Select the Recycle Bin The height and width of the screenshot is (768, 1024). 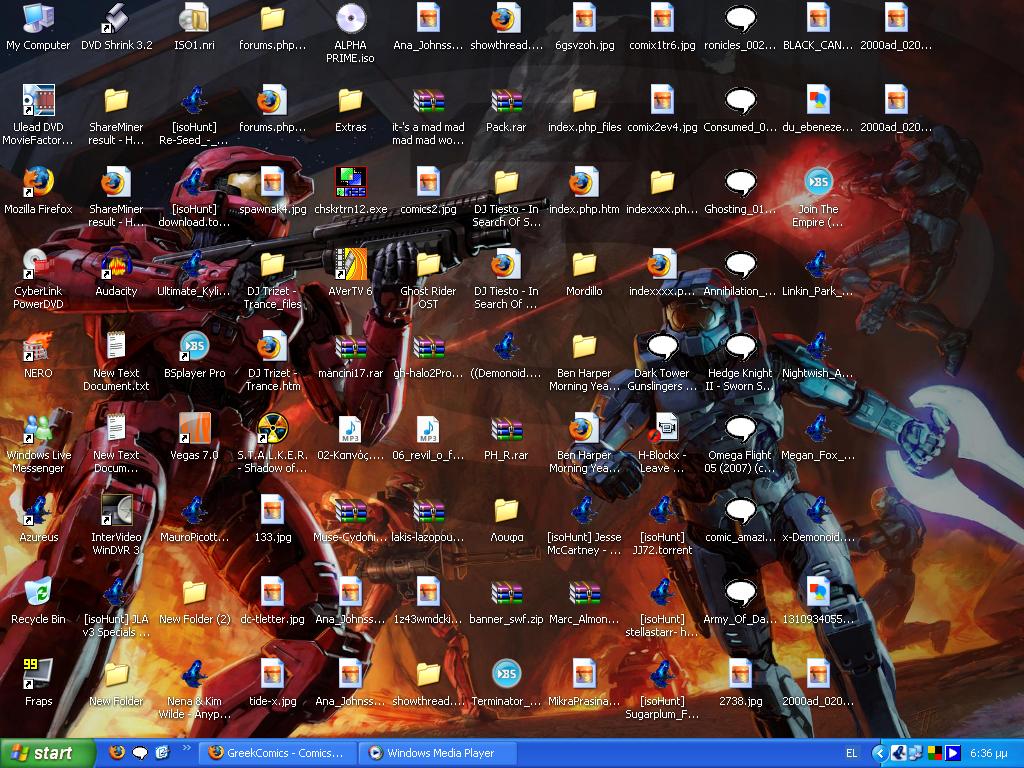point(38,601)
